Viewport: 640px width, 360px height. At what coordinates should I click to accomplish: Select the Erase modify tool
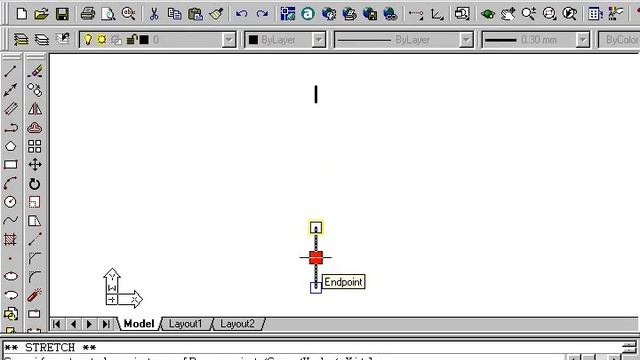tap(35, 71)
